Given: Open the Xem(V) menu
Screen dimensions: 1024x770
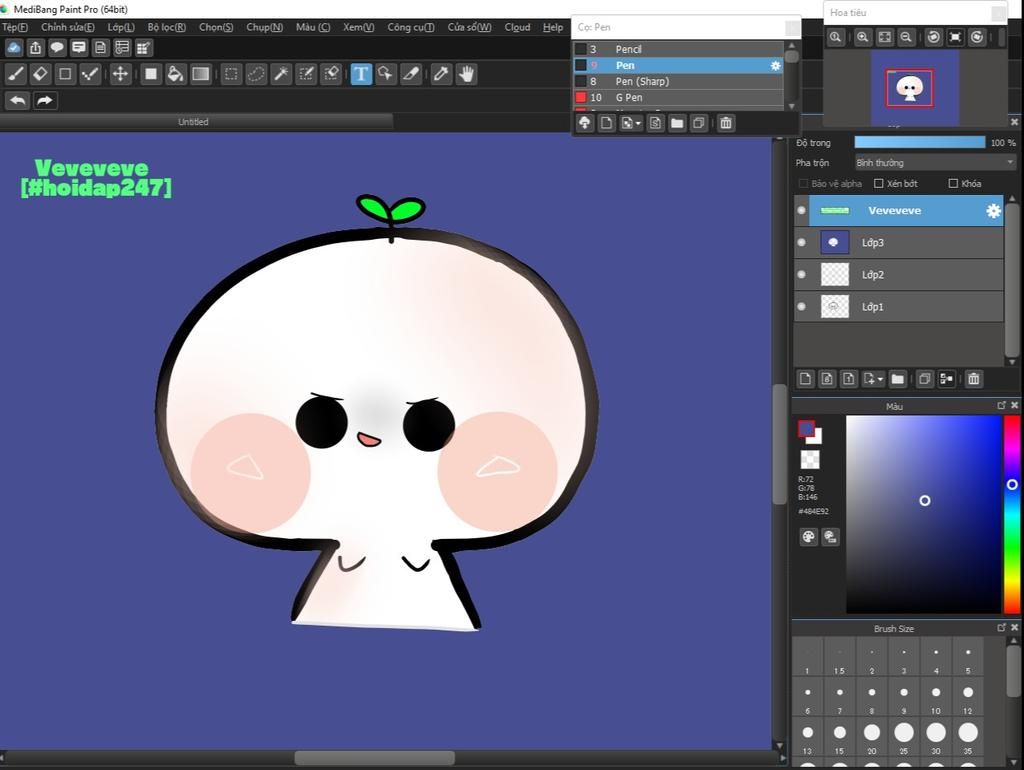Looking at the screenshot, I should [359, 27].
